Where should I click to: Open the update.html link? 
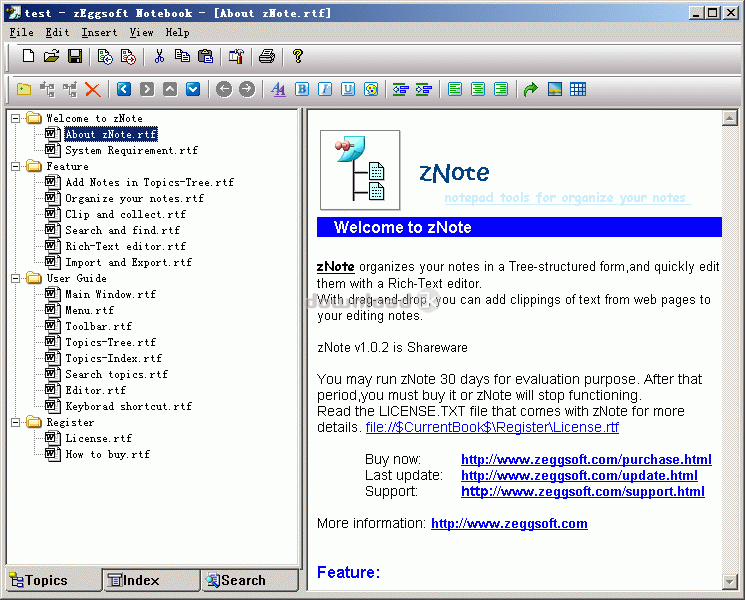point(579,476)
